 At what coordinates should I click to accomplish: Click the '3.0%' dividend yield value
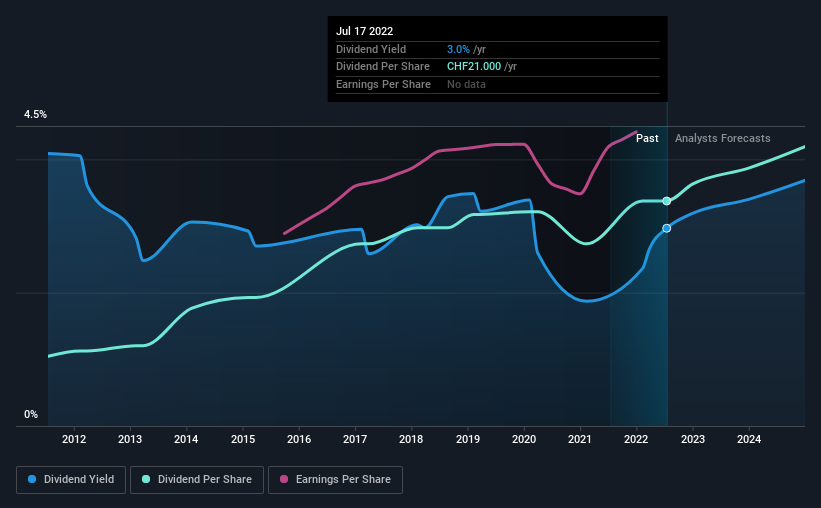(x=458, y=49)
